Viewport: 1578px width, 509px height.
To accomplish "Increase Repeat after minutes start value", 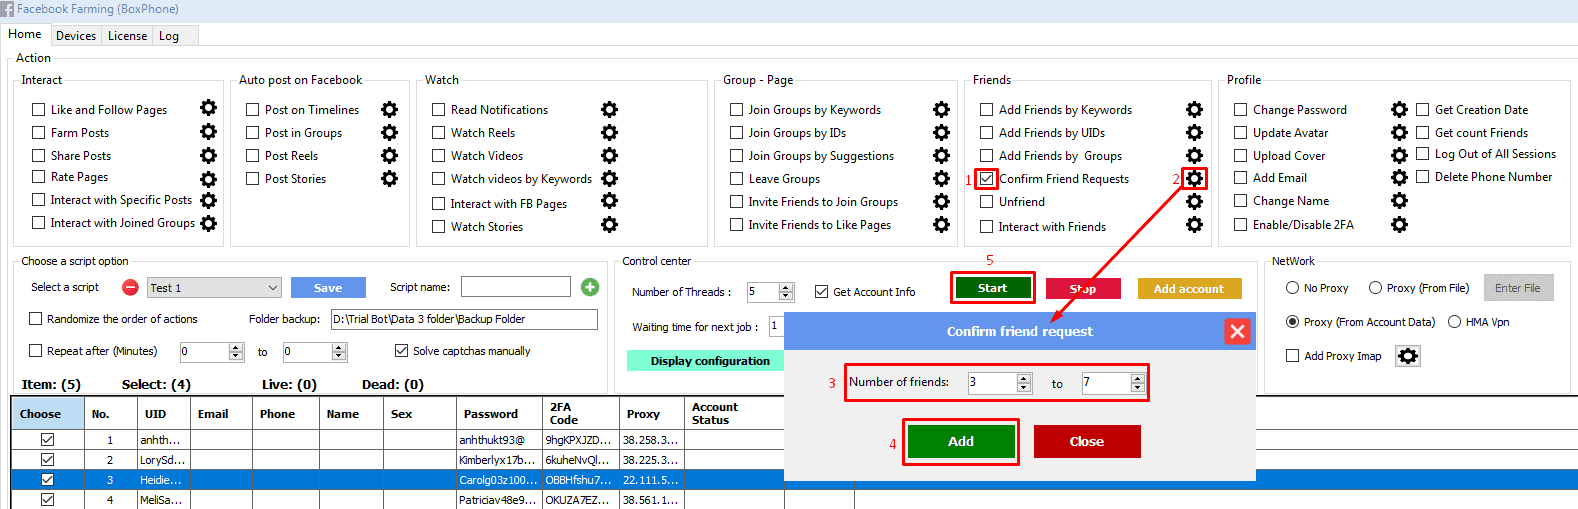I will (236, 347).
